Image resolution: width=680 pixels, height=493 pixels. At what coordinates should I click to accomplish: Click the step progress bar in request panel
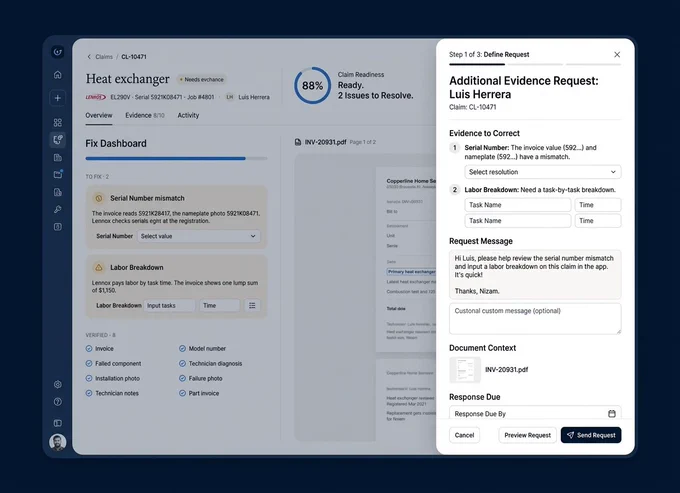coord(535,64)
